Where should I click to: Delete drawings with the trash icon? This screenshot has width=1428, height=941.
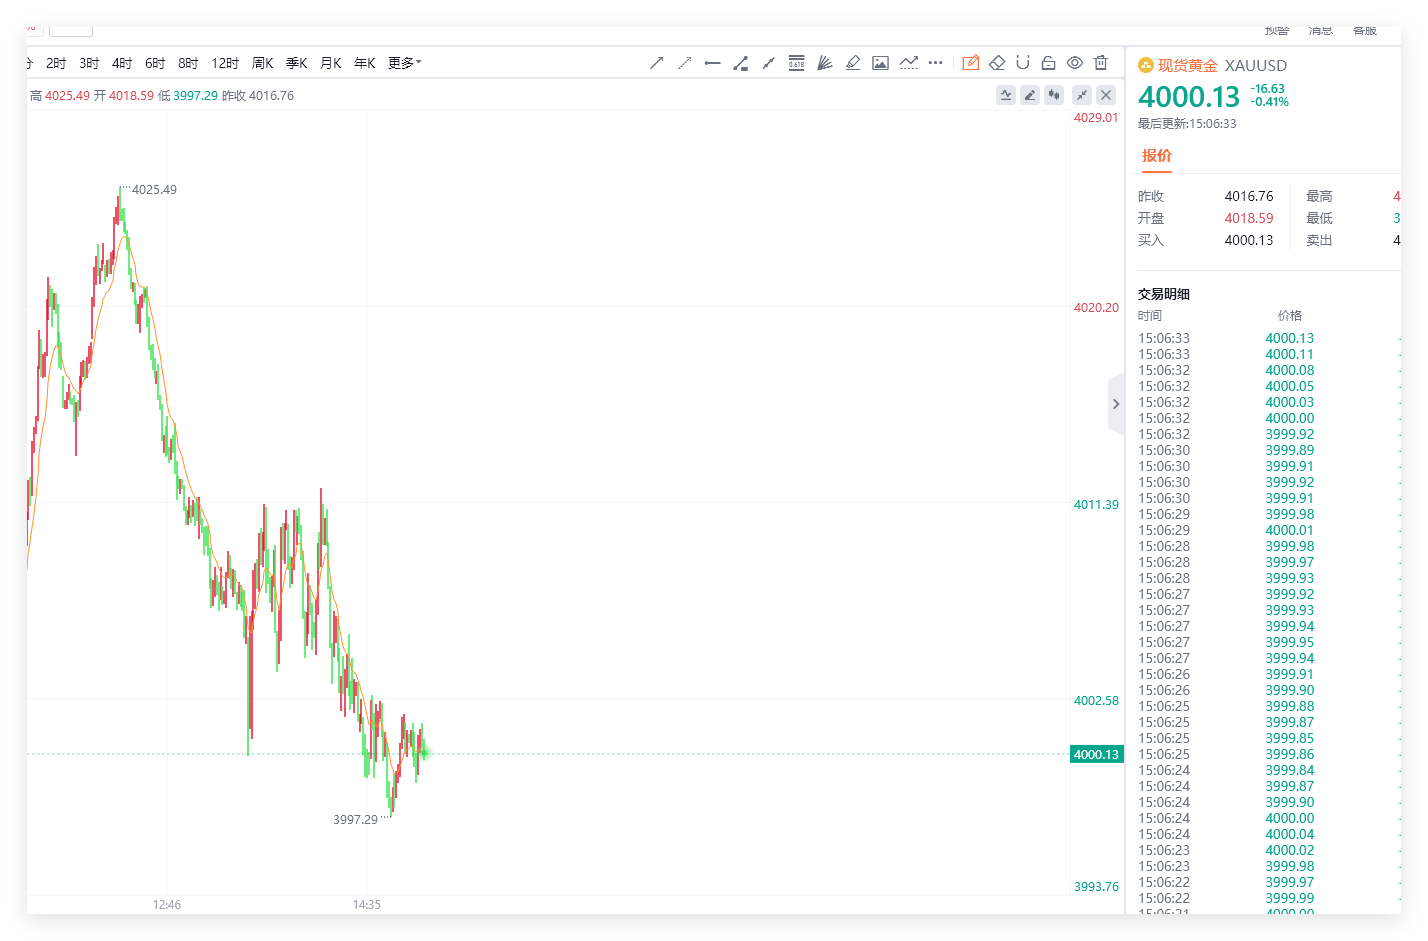pyautogui.click(x=1101, y=63)
